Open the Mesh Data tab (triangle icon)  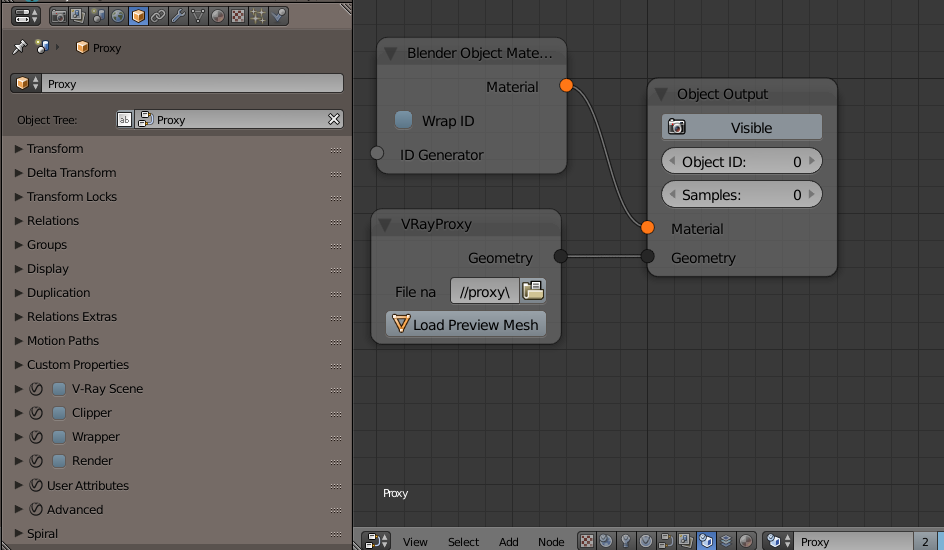click(198, 16)
